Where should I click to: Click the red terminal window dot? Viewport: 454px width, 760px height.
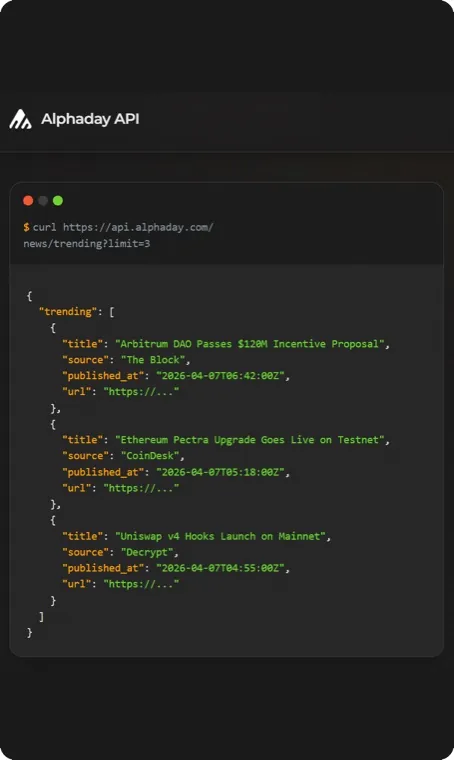pos(28,201)
